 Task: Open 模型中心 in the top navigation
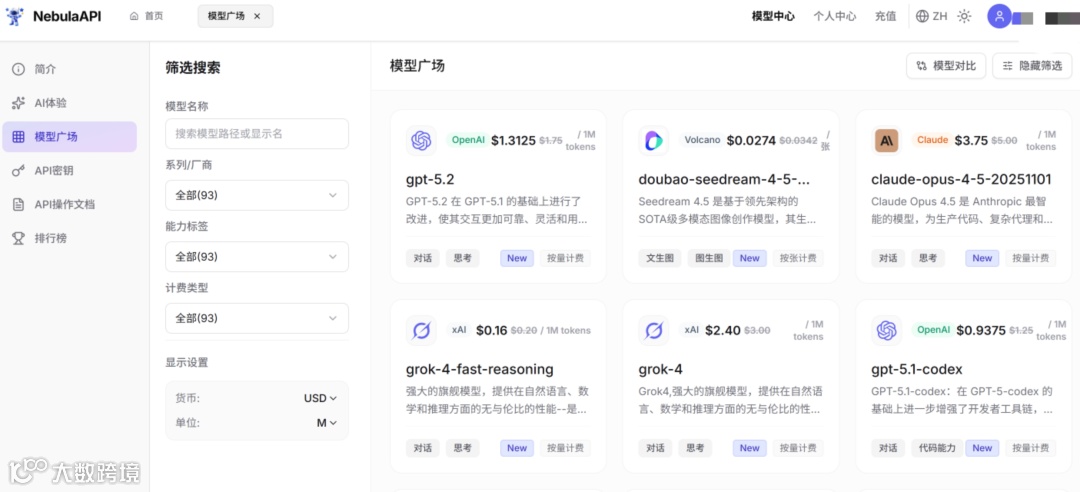tap(773, 16)
